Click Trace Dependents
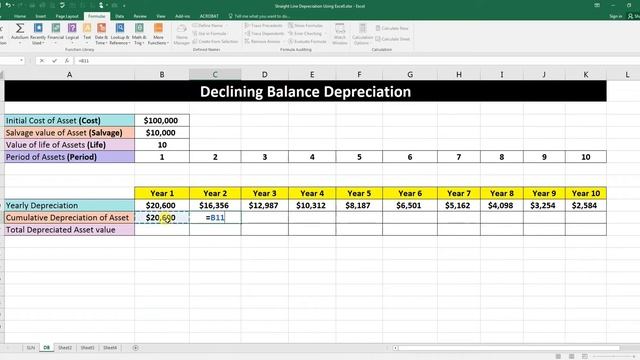Viewport: 640px width, 360px height. tap(264, 33)
